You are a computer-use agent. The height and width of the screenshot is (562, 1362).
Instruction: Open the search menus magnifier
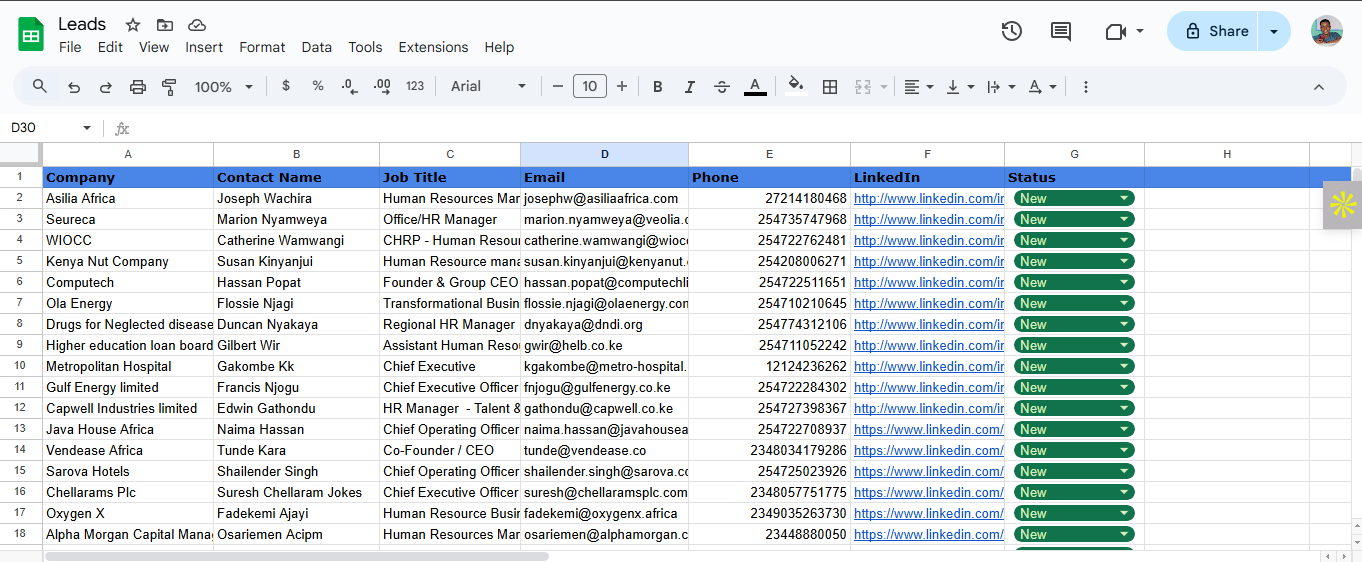(40, 86)
